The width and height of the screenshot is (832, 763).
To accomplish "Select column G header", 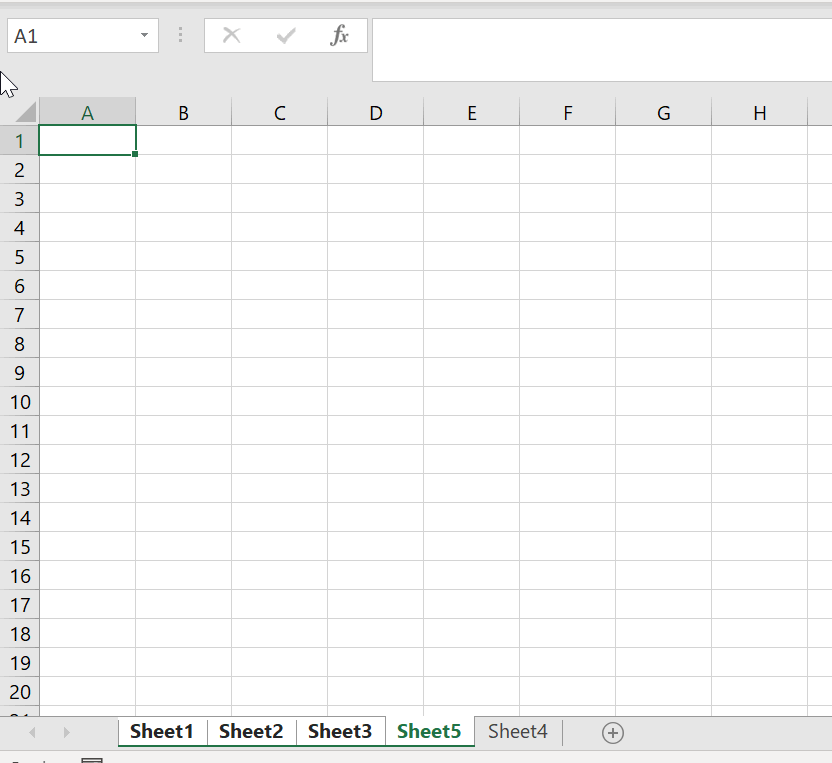I will click(x=664, y=112).
